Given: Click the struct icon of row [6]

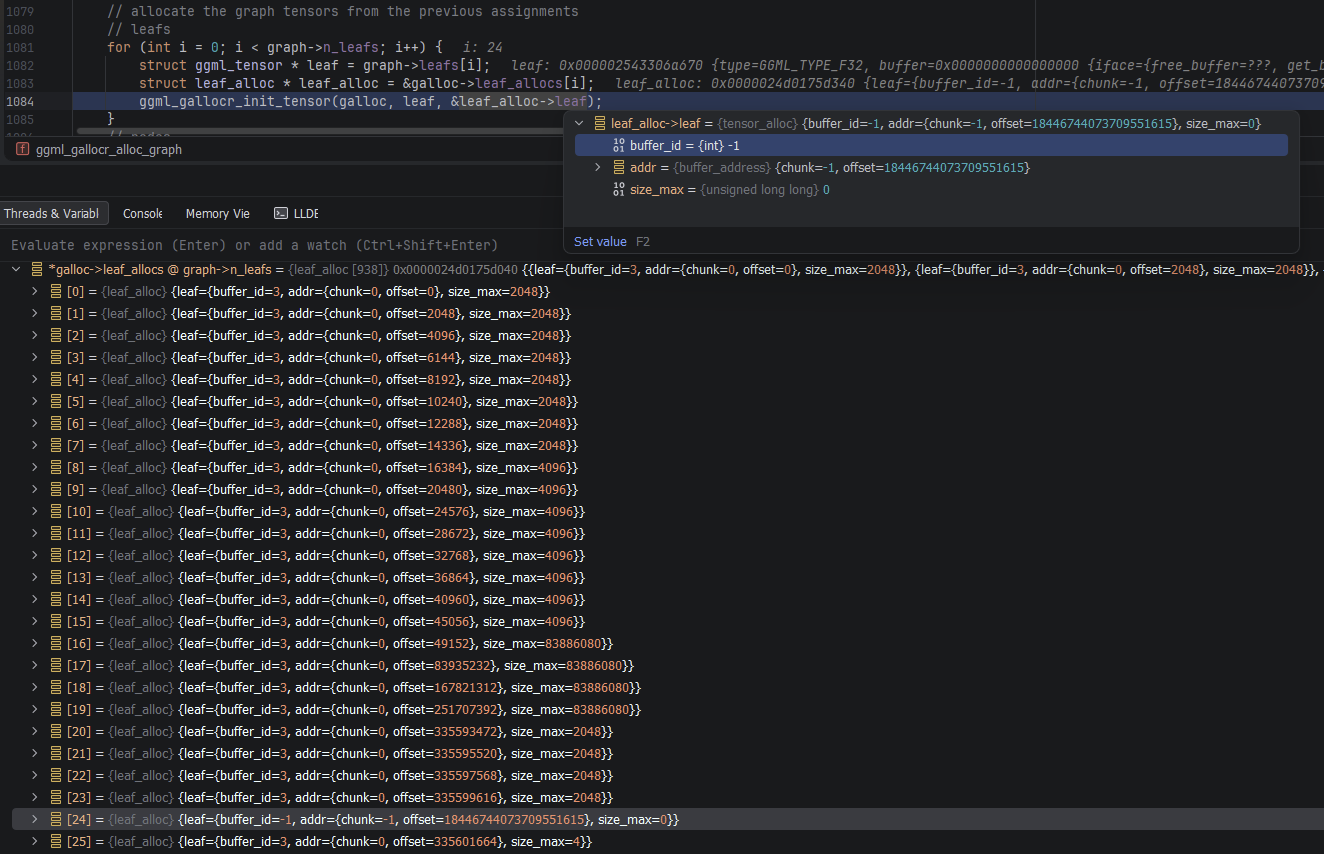Looking at the screenshot, I should (x=56, y=423).
